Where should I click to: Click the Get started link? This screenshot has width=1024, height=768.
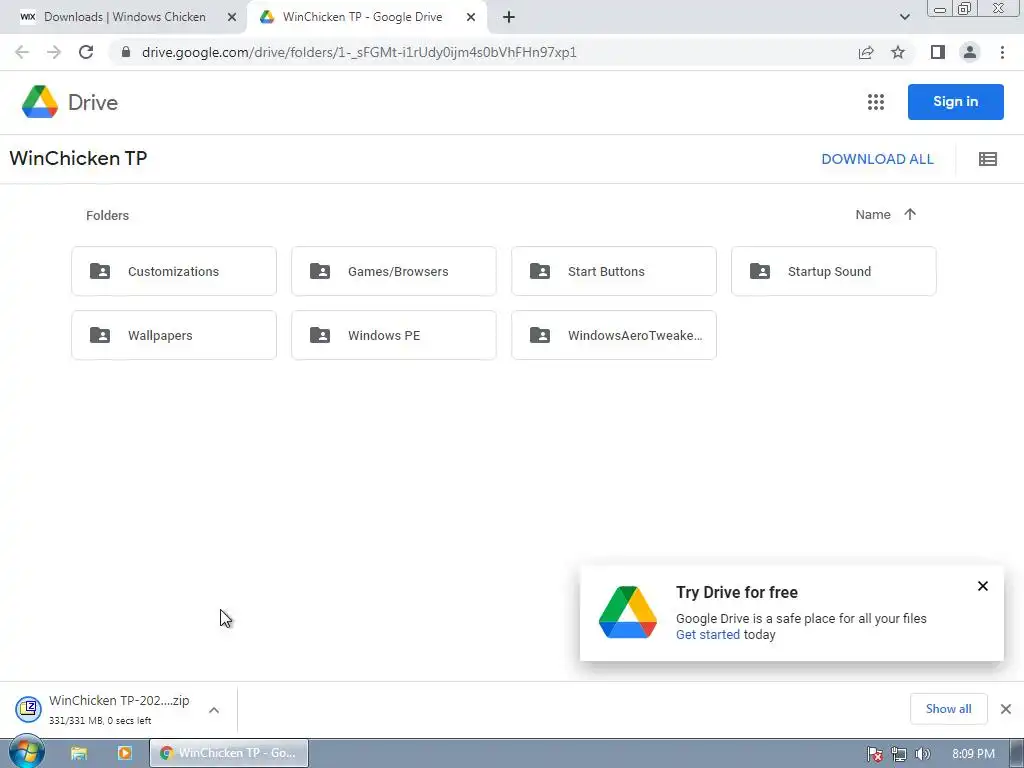point(708,635)
